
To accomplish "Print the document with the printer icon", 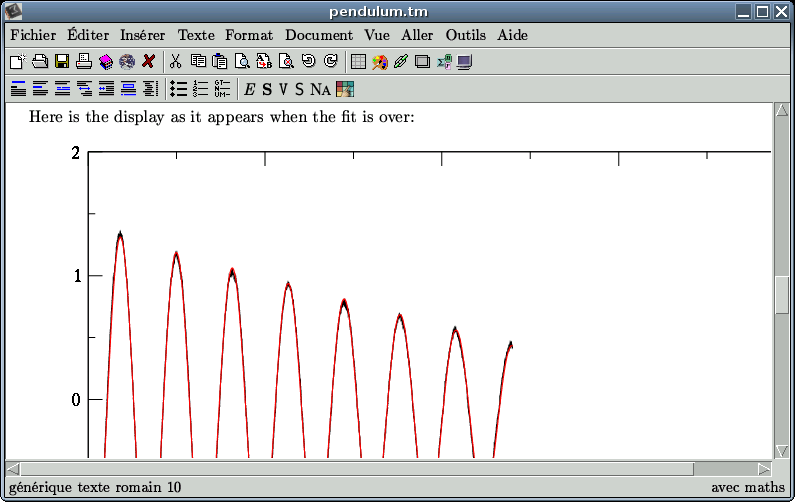I will point(84,62).
